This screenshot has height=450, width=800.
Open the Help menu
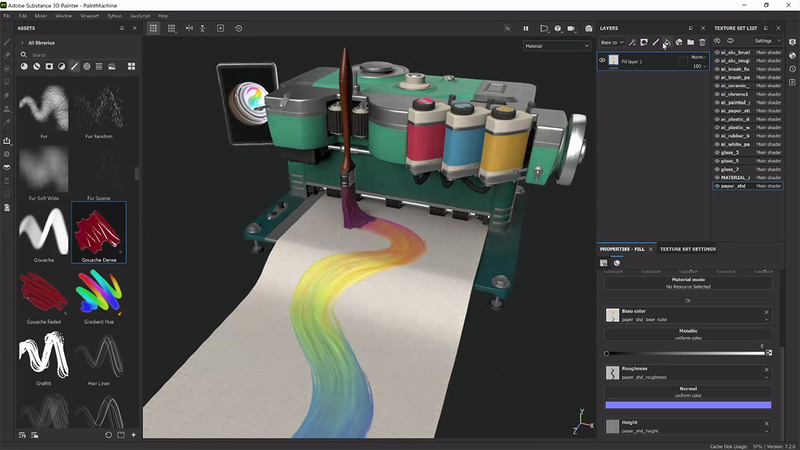pos(163,16)
